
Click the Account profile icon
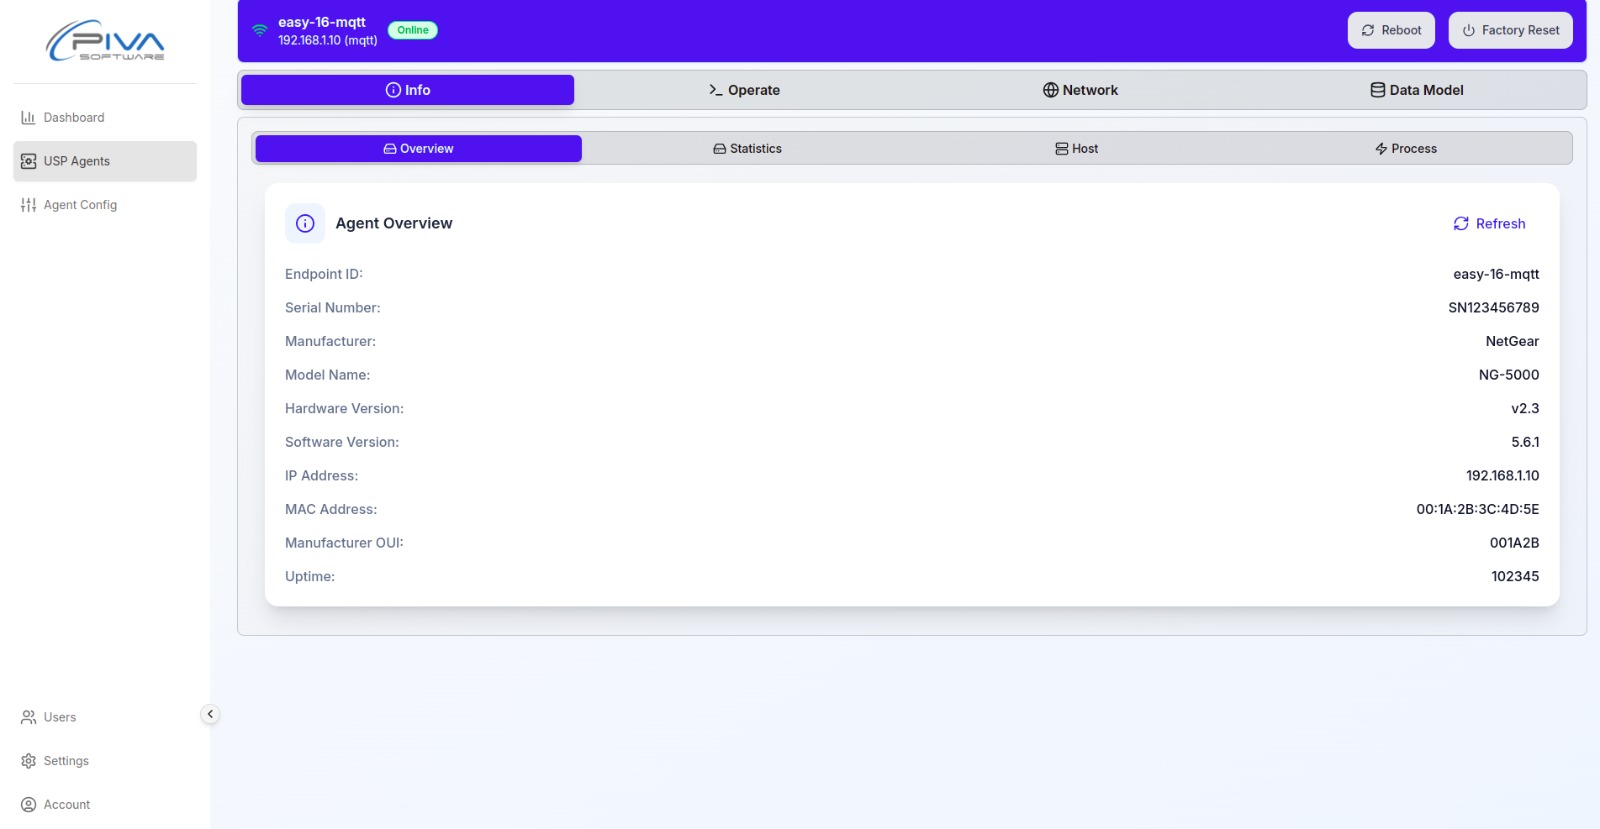(x=28, y=805)
